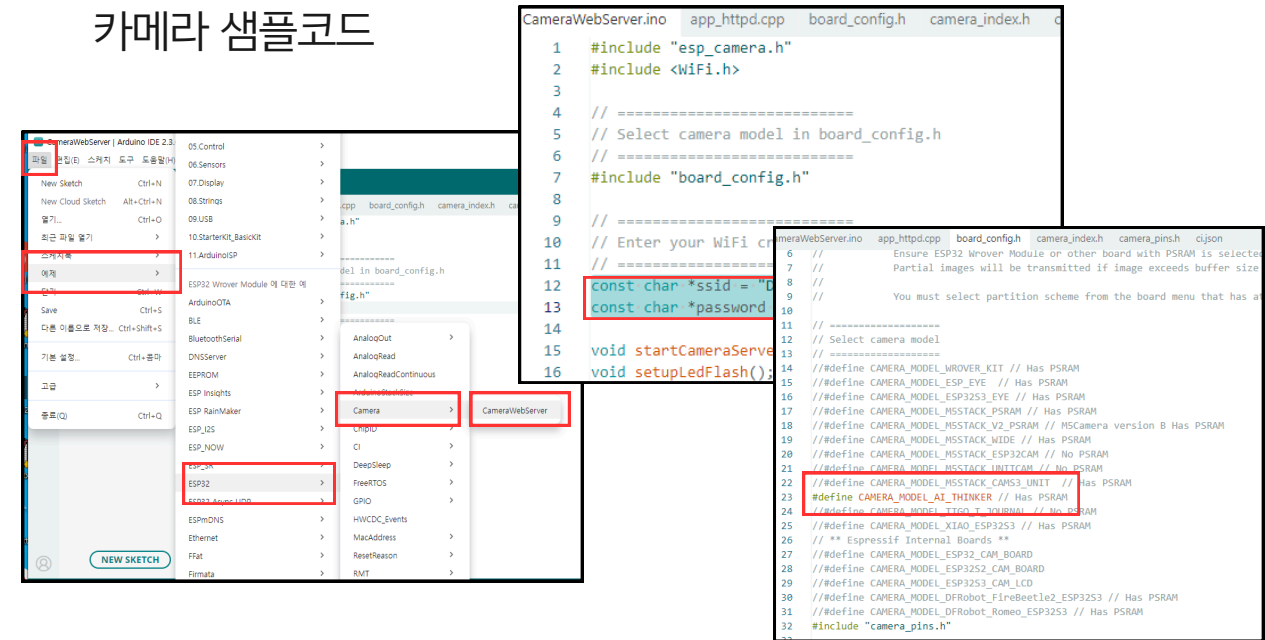
Task: Select AnalogRead in the ESP32 submenu
Action: [405, 356]
